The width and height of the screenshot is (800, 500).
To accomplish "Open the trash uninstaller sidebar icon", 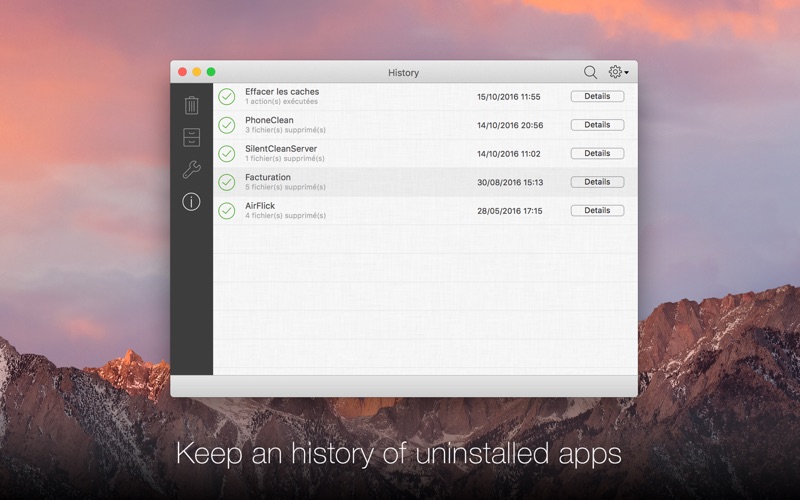I will pyautogui.click(x=191, y=105).
